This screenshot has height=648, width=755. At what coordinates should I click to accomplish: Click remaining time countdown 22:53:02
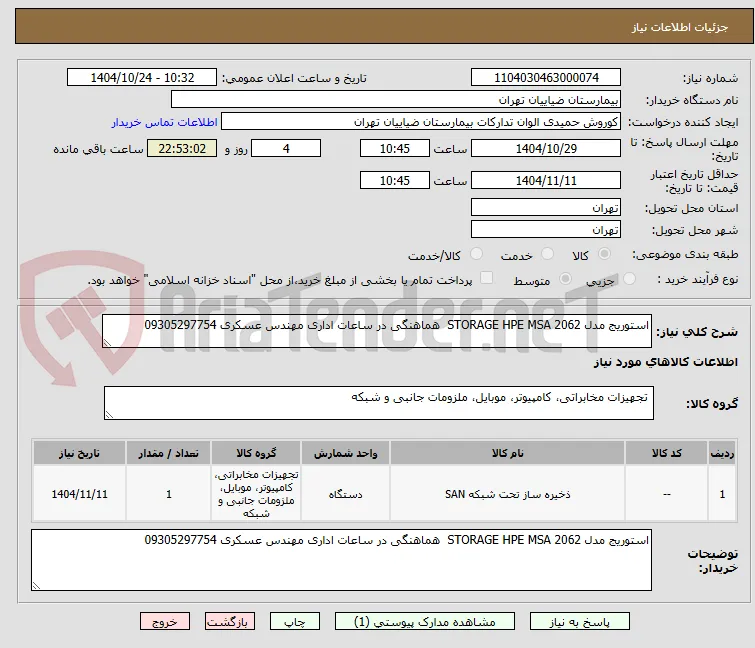[x=182, y=148]
